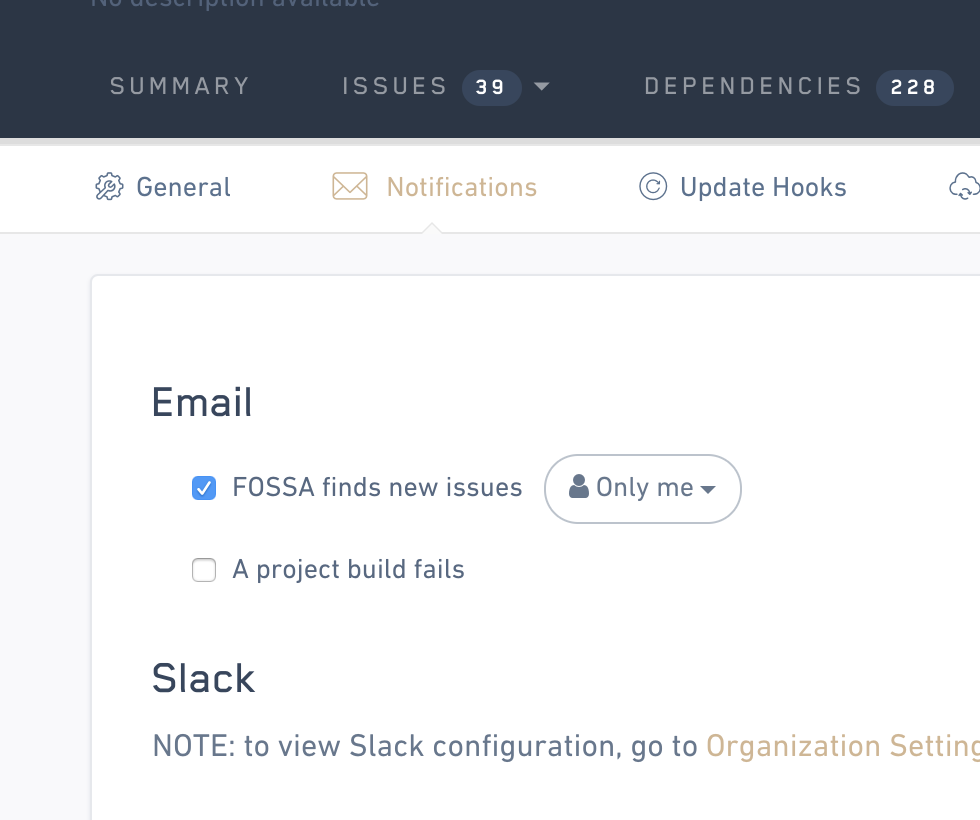This screenshot has height=820, width=980.
Task: Click the A project build fails label
Action: click(x=348, y=570)
